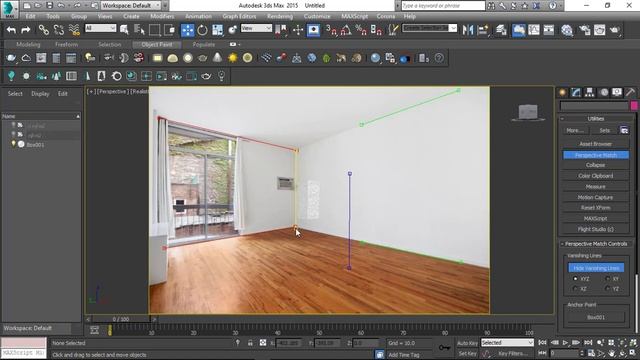Select the XYZ vanishing lines radio button

[x=576, y=279]
